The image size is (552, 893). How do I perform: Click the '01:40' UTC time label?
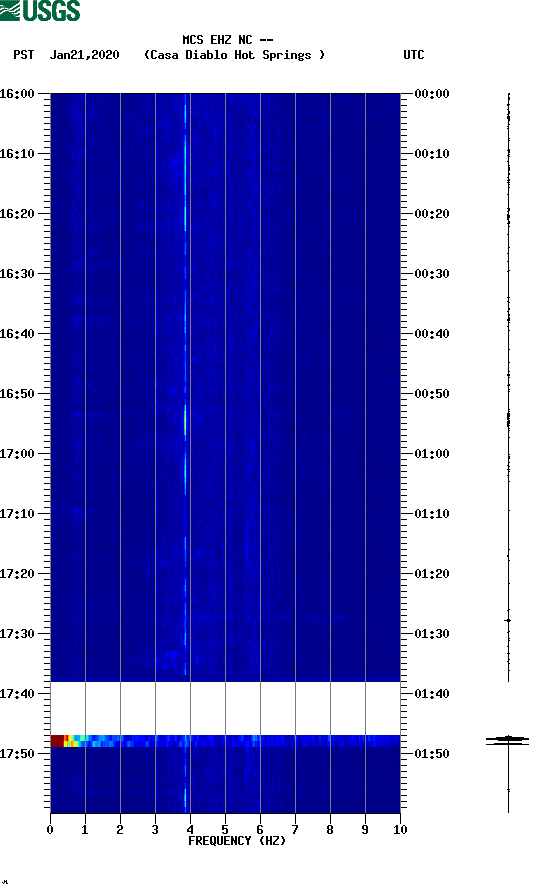(x=432, y=694)
